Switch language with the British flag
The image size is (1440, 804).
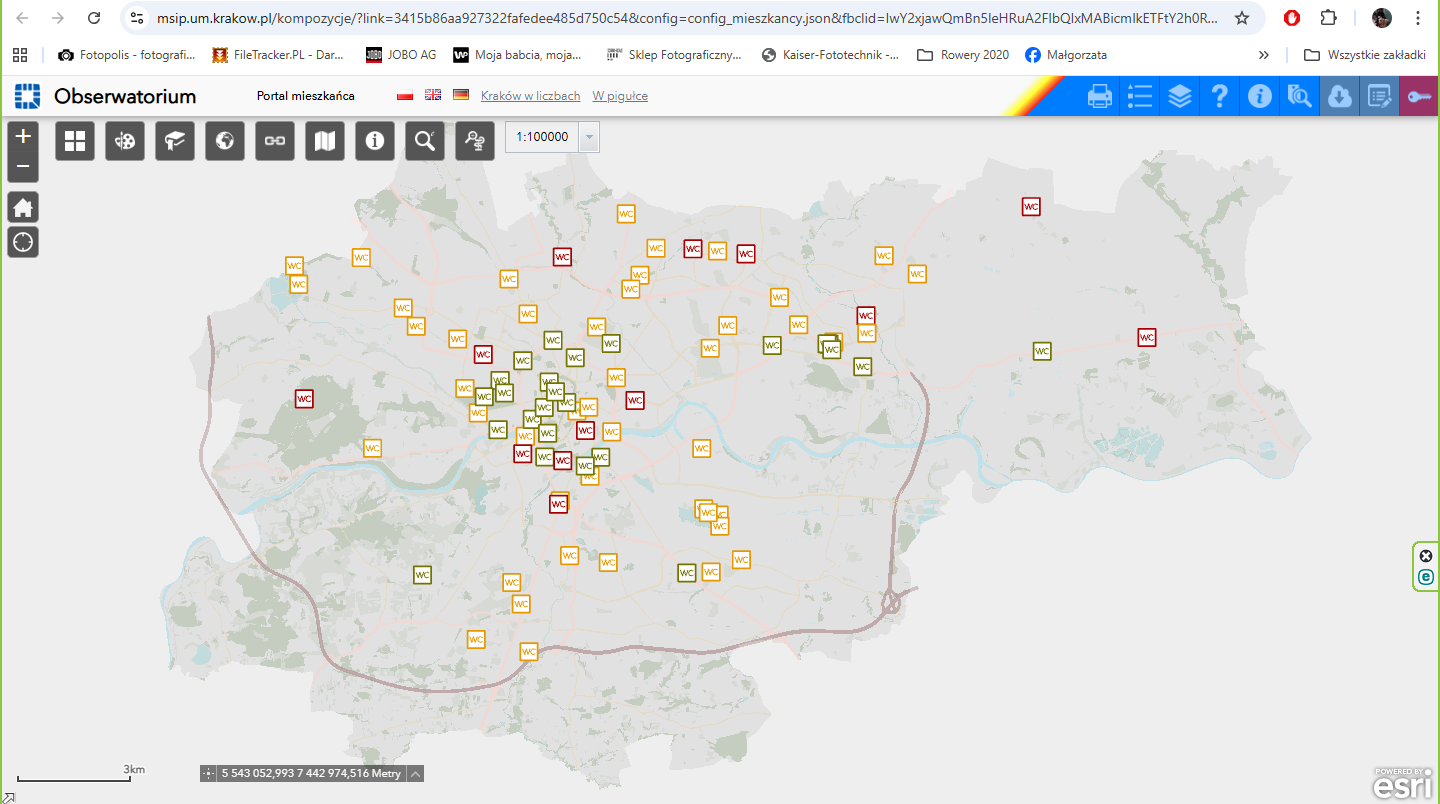(433, 95)
